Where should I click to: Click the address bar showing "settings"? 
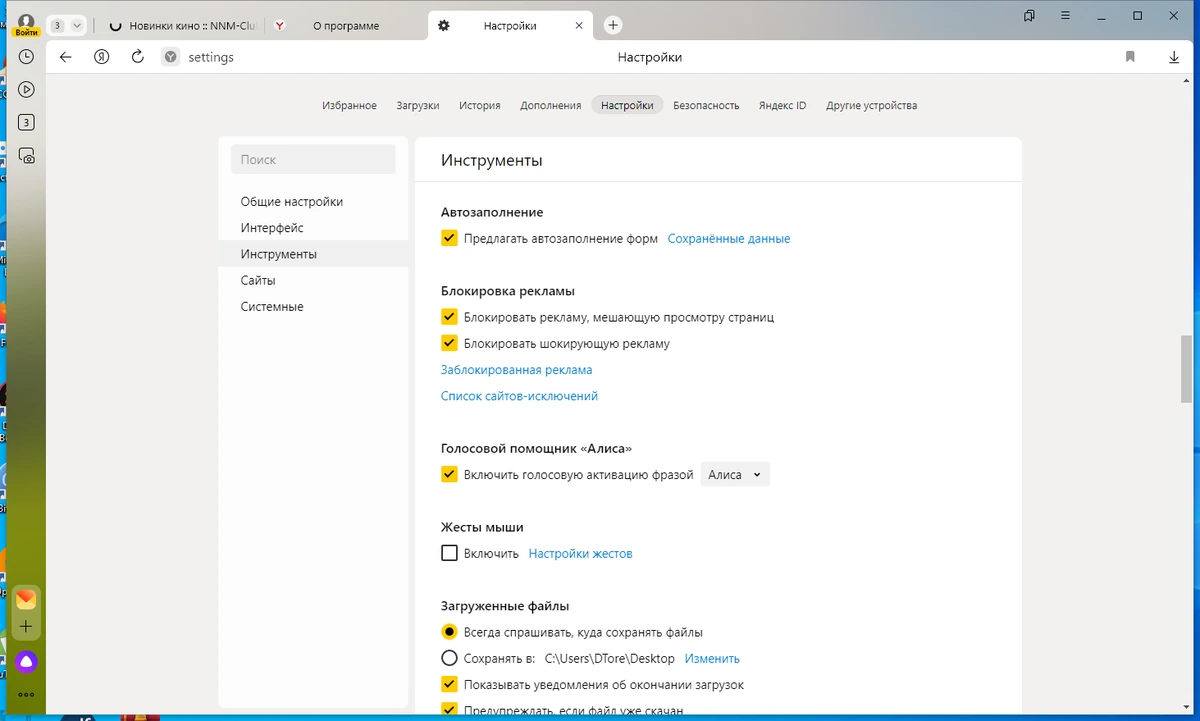(211, 57)
